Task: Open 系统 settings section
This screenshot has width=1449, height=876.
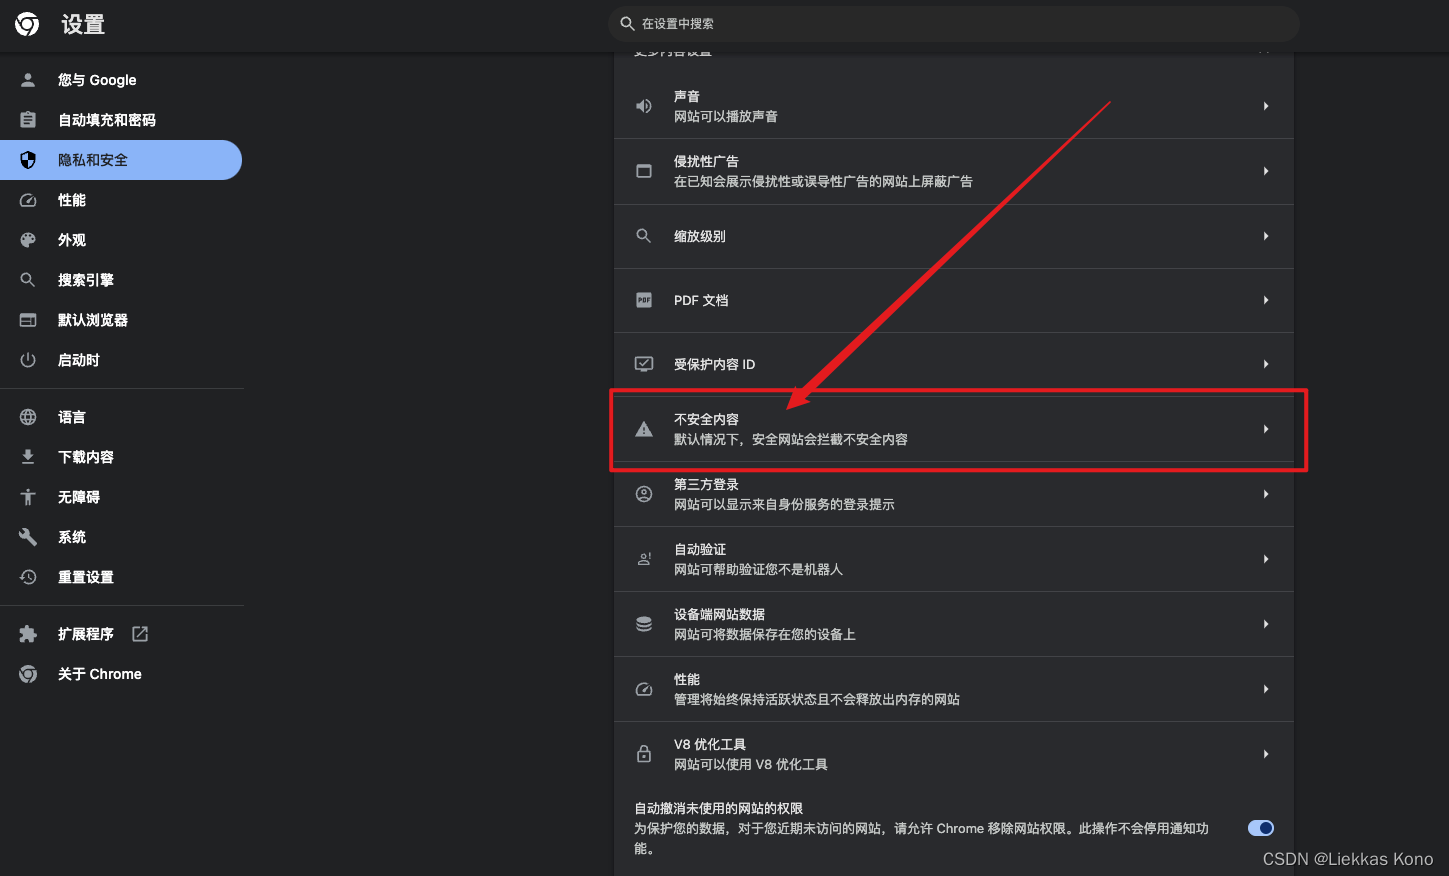Action: click(x=121, y=537)
